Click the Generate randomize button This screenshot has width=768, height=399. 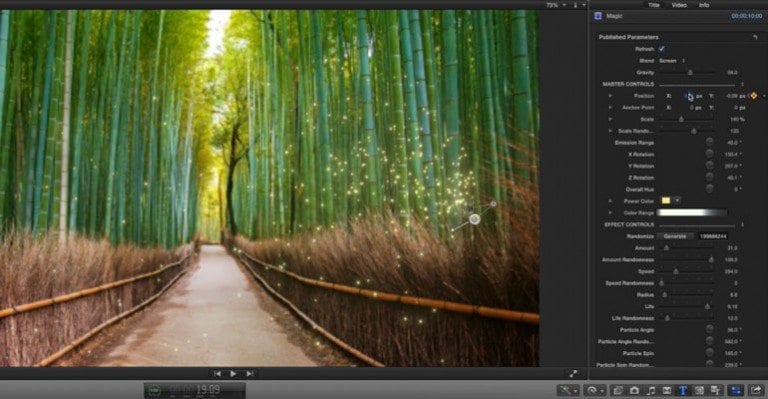click(x=675, y=236)
